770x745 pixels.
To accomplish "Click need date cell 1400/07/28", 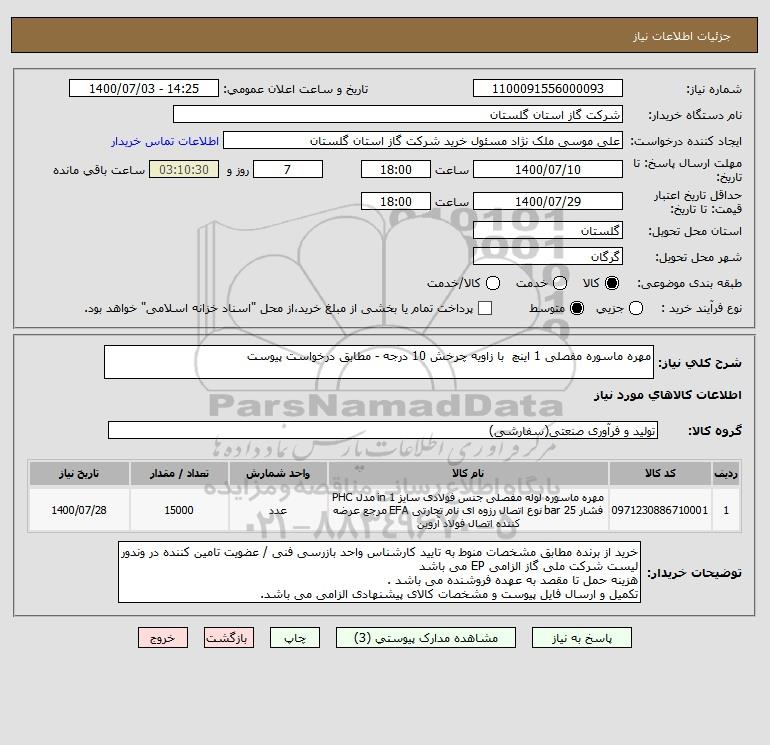I will point(79,510).
